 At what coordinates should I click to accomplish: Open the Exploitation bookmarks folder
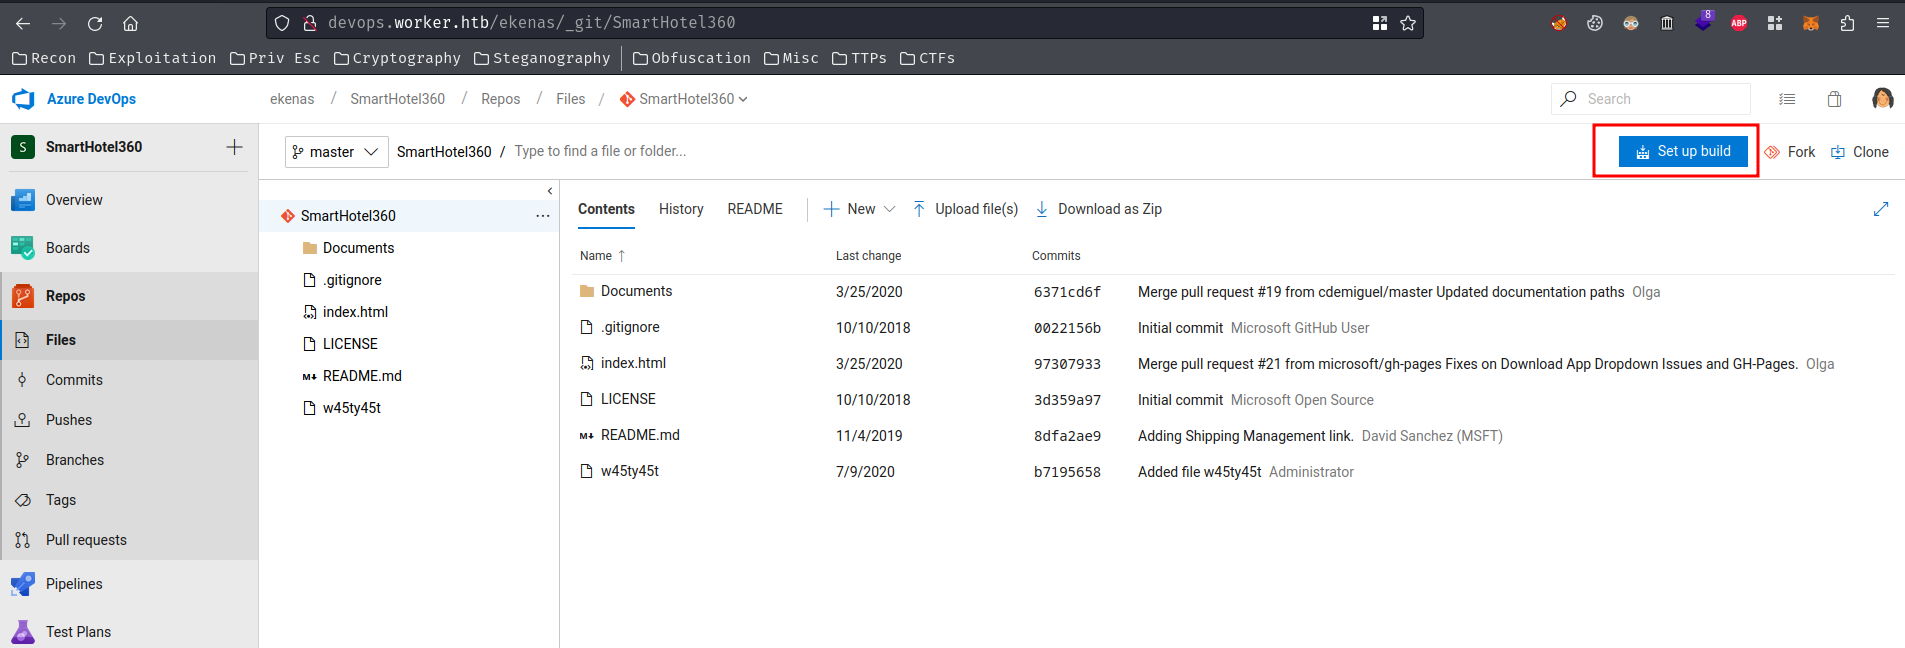pyautogui.click(x=153, y=58)
